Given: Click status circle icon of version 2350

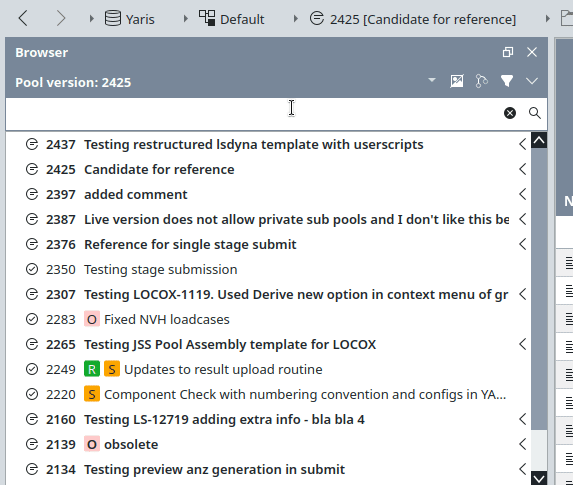Looking at the screenshot, I should (x=32, y=269).
